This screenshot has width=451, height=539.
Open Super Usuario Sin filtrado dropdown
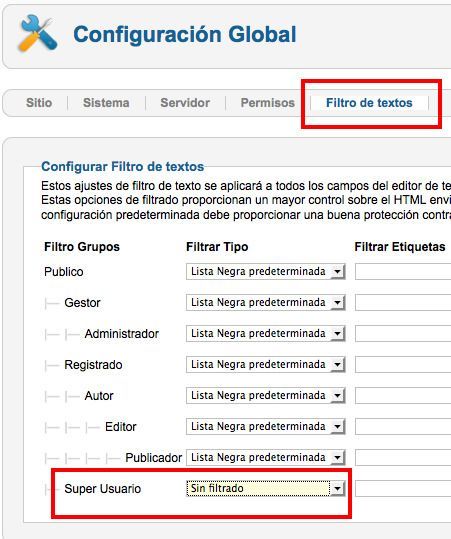pos(265,488)
